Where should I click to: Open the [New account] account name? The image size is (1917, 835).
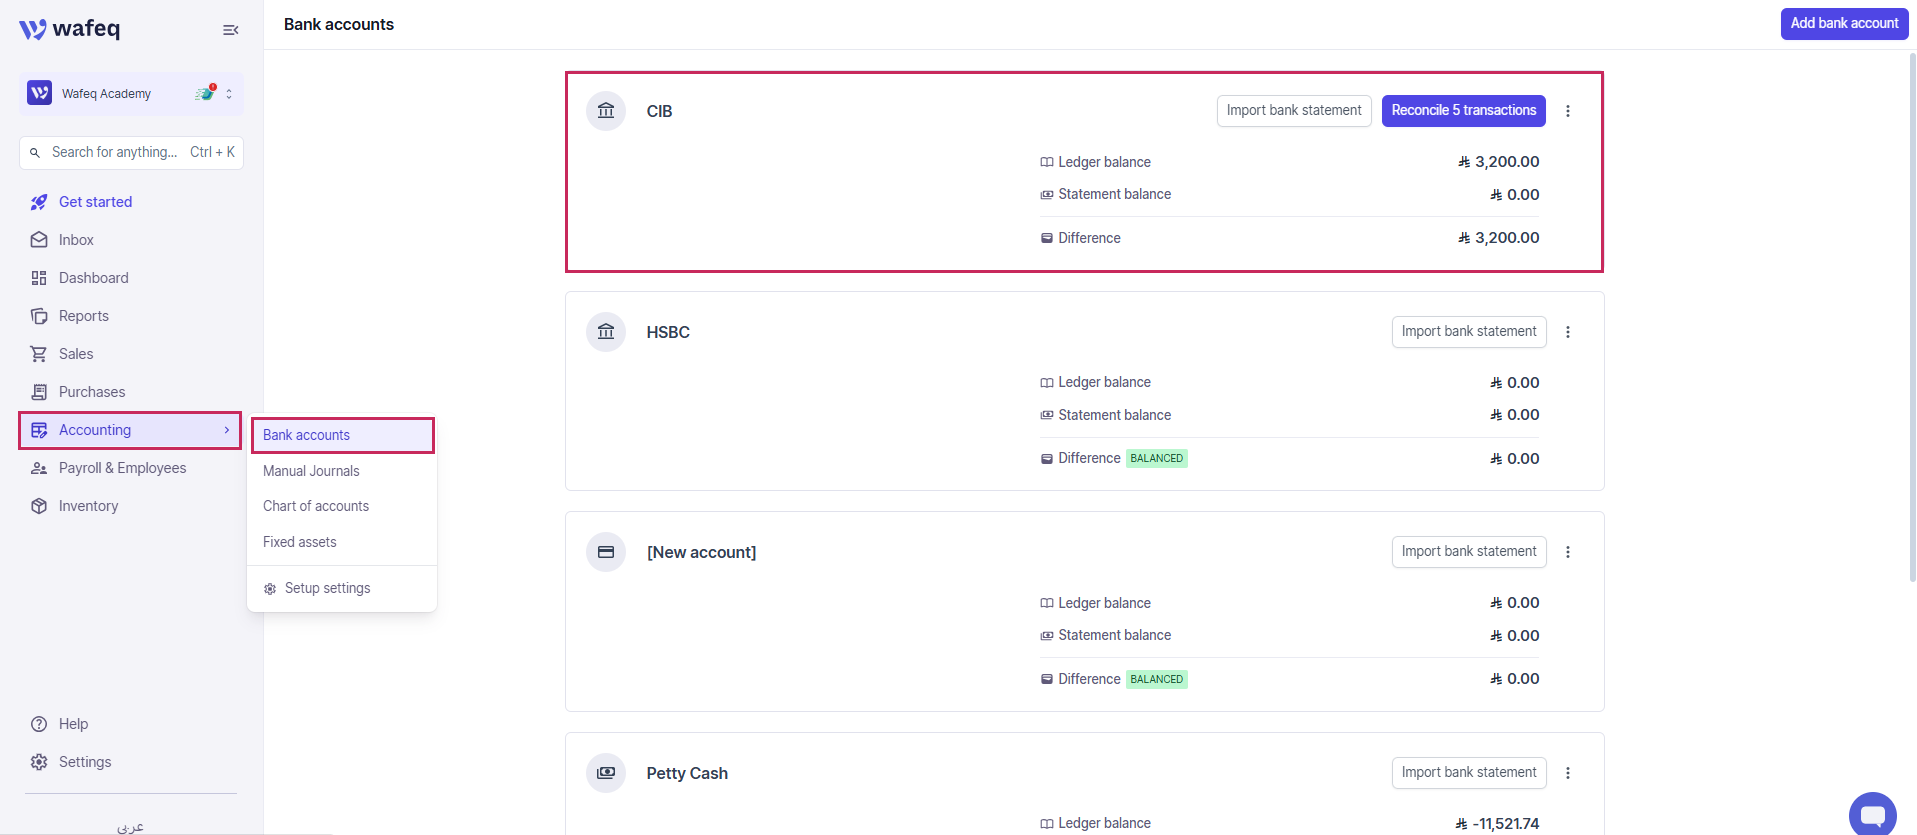click(x=701, y=552)
